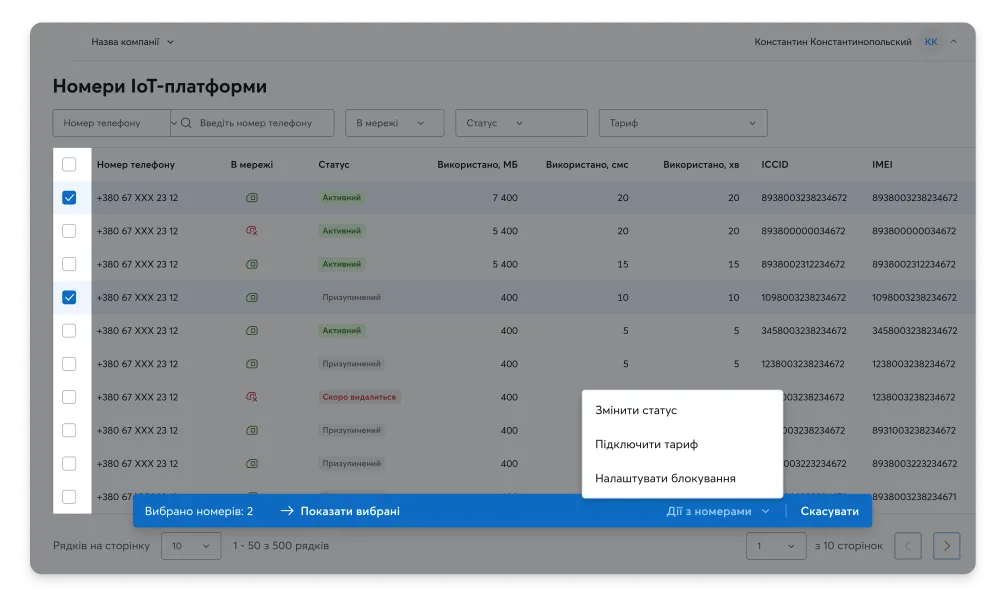Screen dimensions: 1006x597
Task: Click the KK user avatar initials
Action: click(931, 42)
